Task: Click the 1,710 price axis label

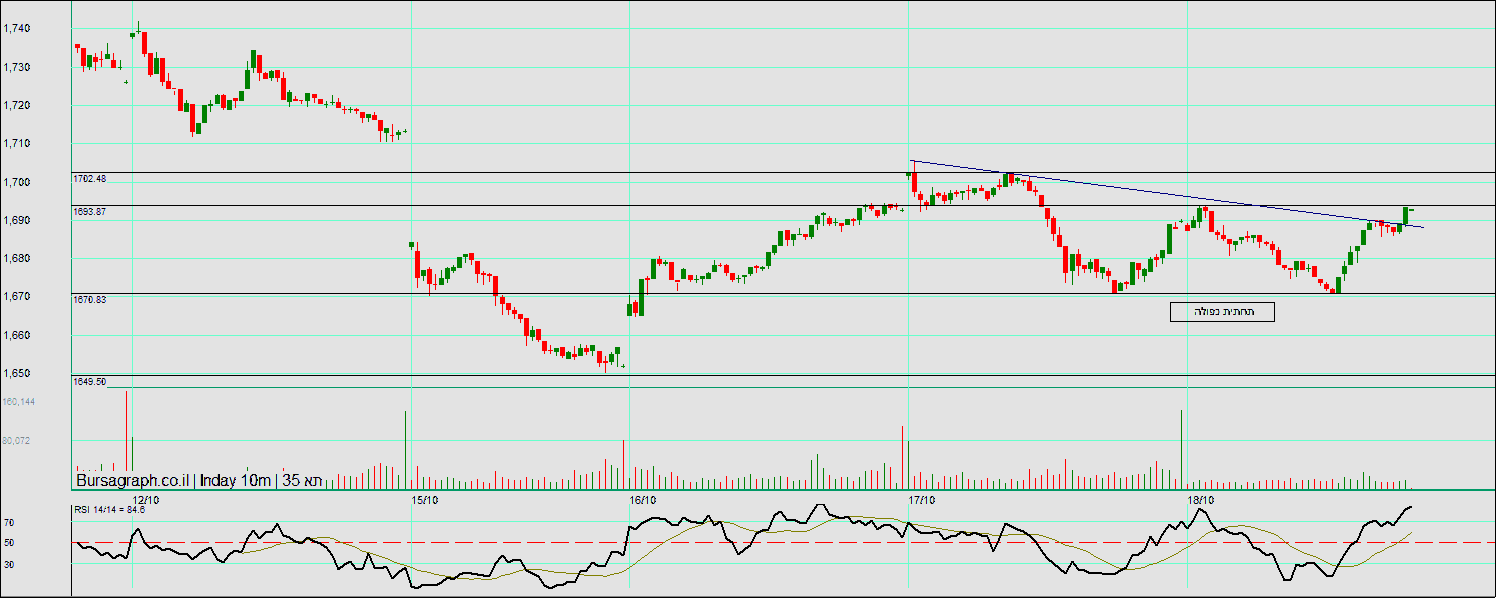Action: 17,144
